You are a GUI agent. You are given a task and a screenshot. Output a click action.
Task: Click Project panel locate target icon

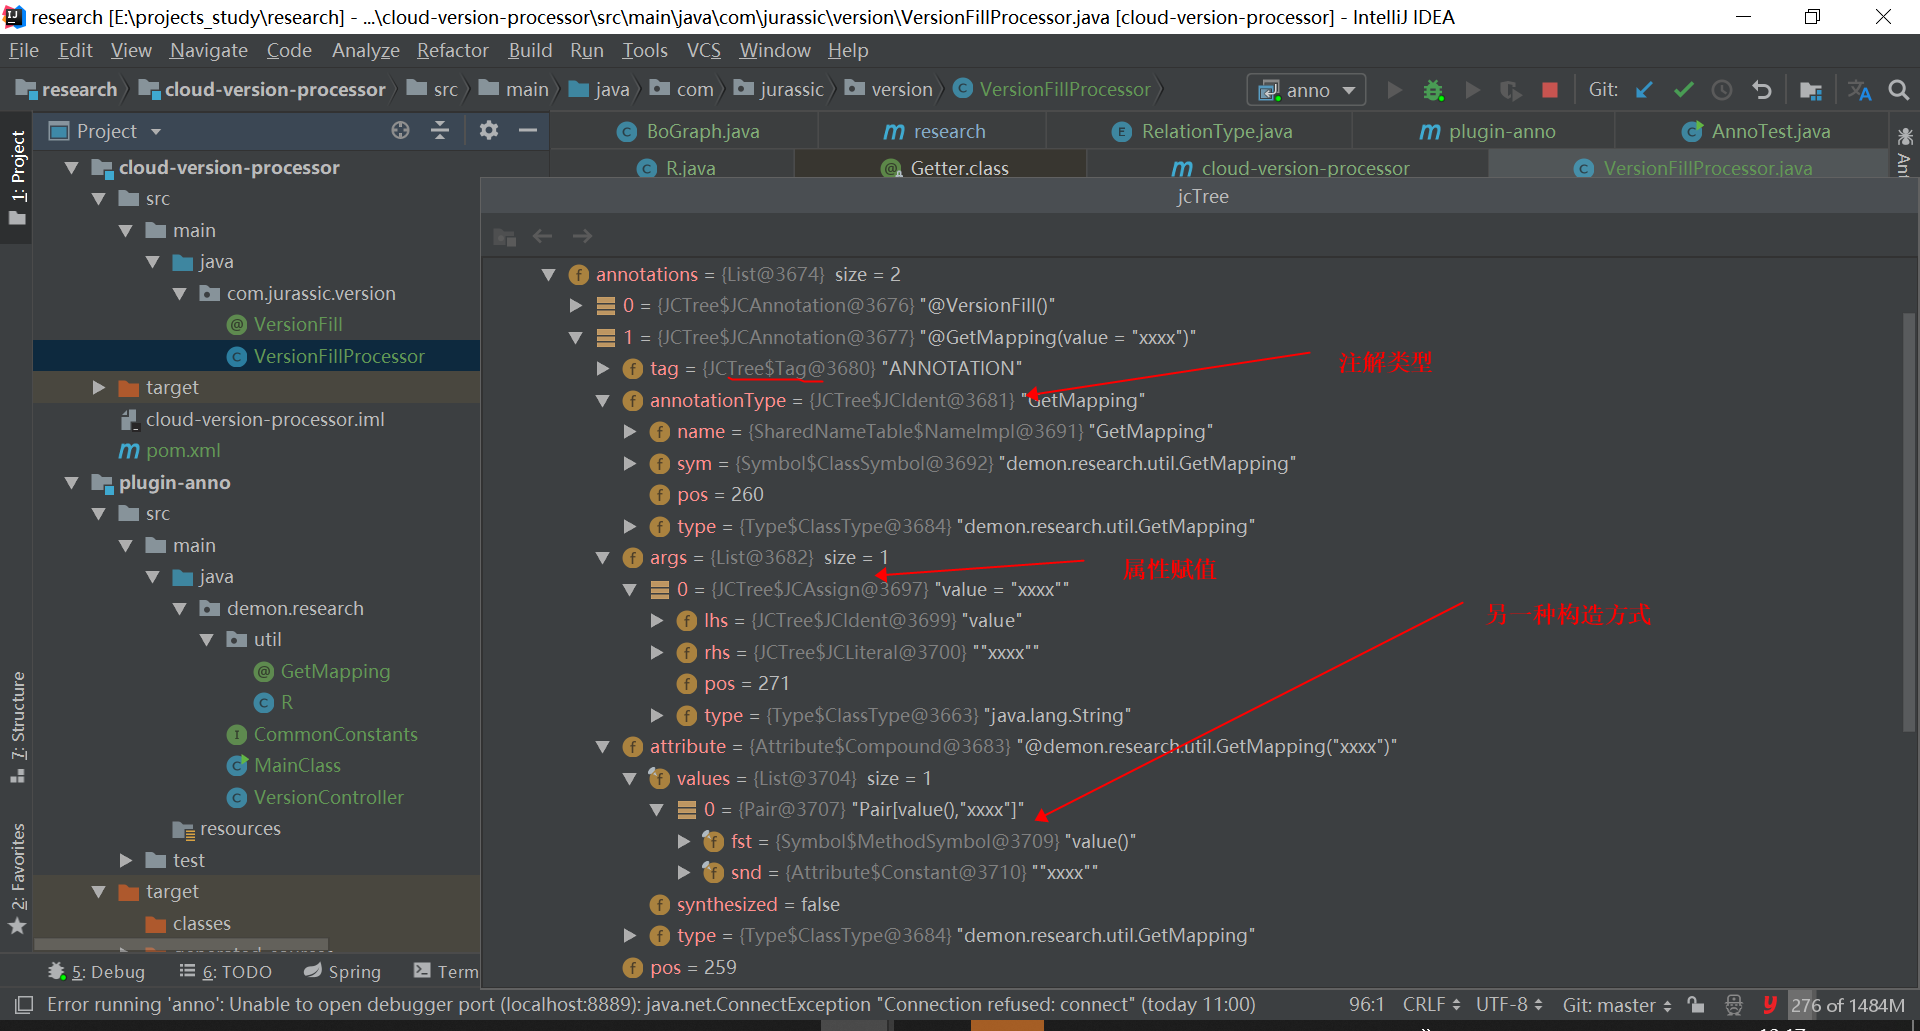tap(400, 130)
